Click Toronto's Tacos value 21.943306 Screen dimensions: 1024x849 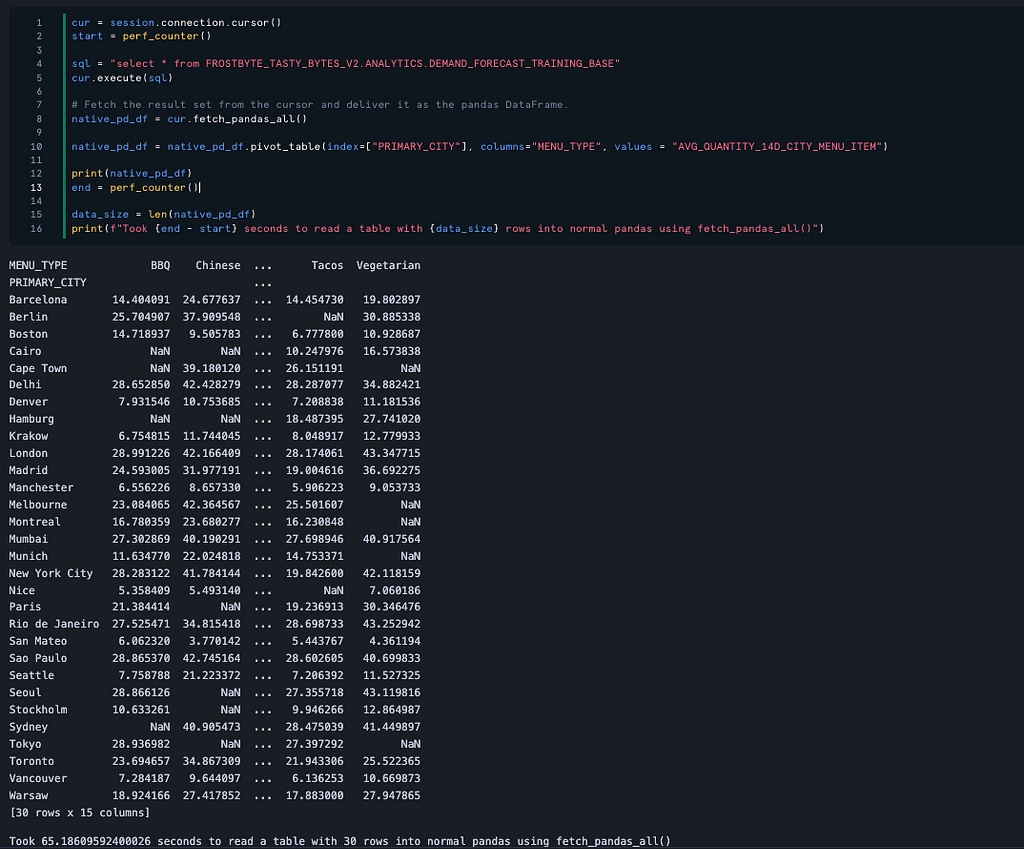[315, 761]
